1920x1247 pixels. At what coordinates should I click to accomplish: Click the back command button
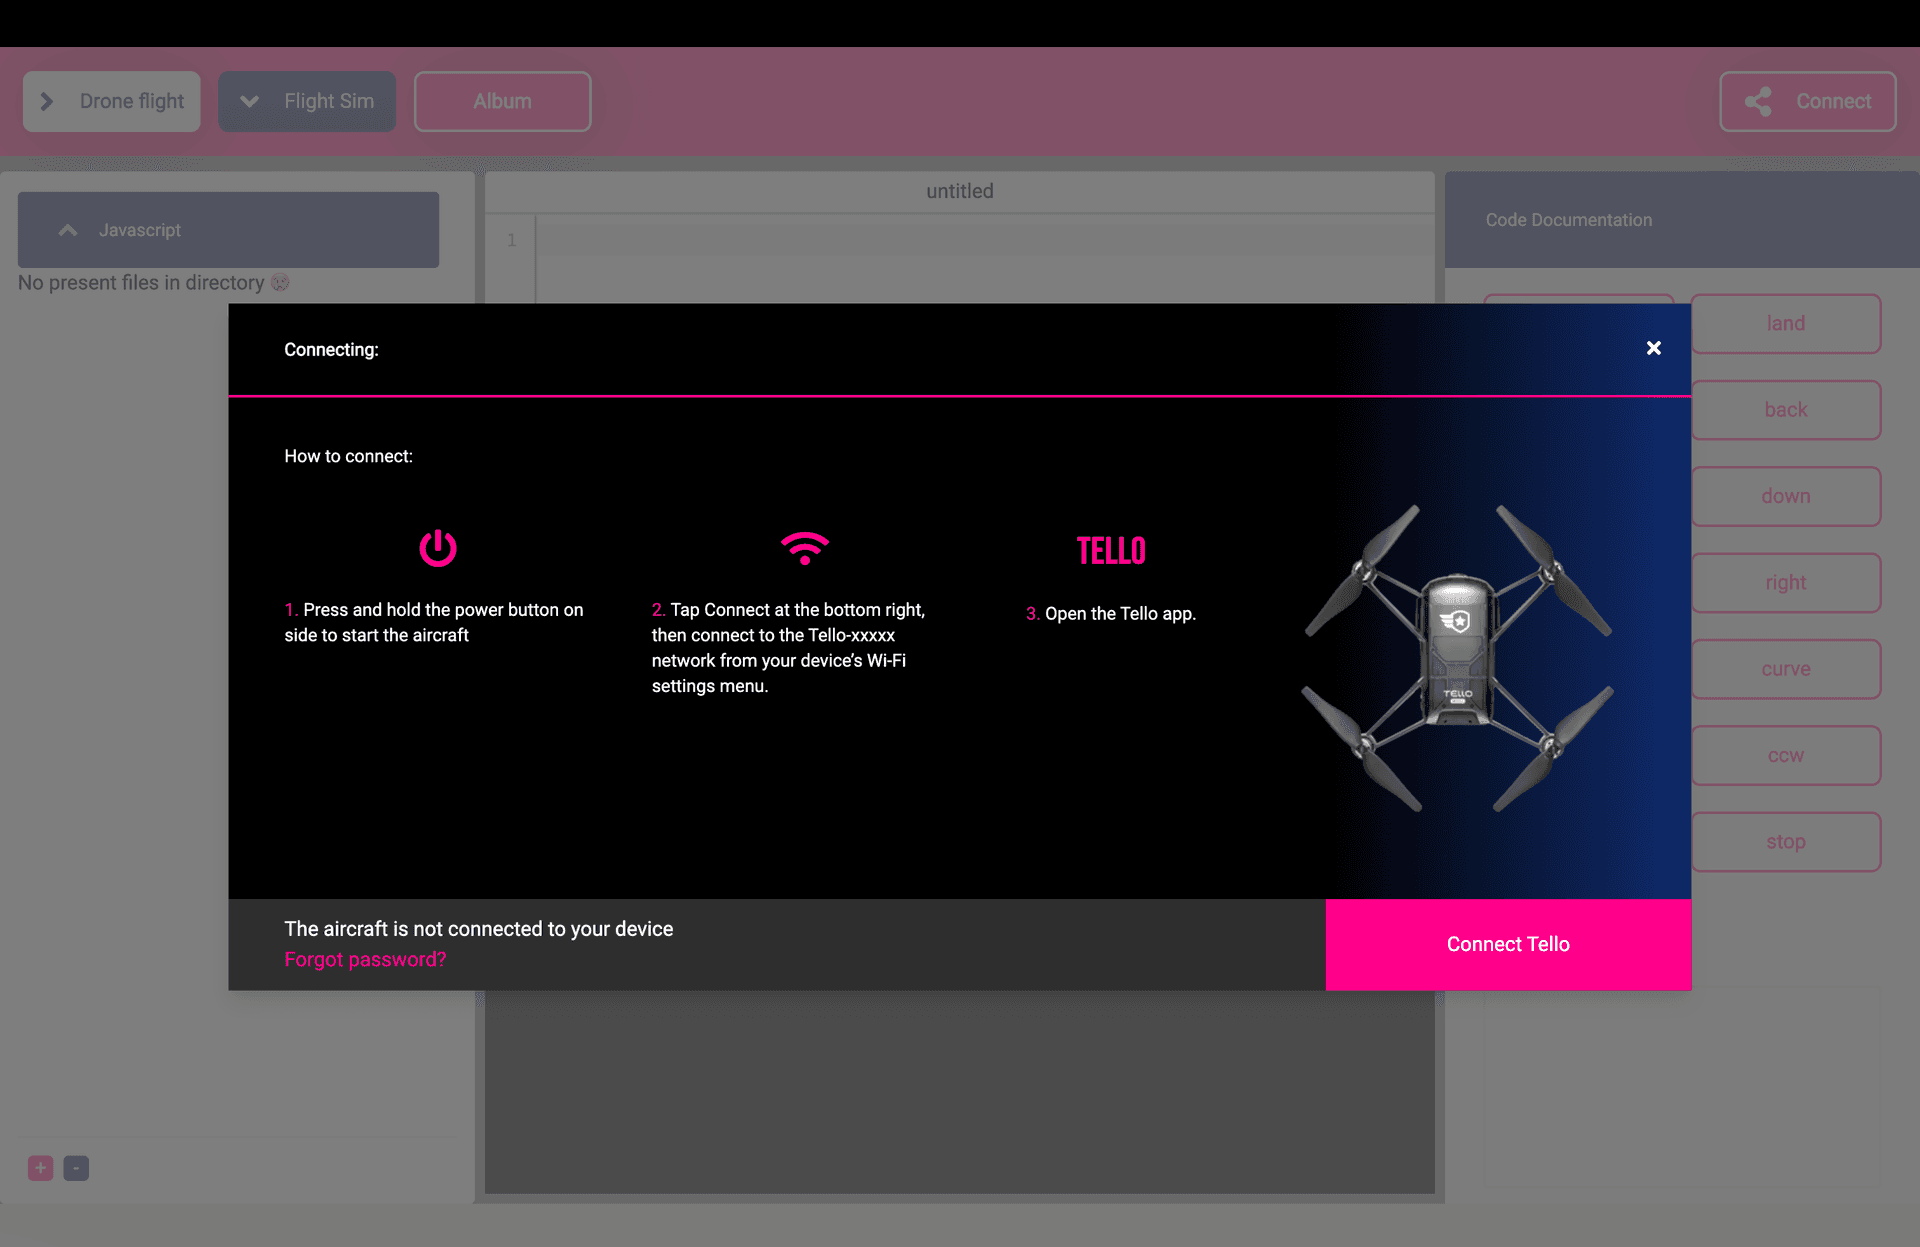pos(1785,410)
